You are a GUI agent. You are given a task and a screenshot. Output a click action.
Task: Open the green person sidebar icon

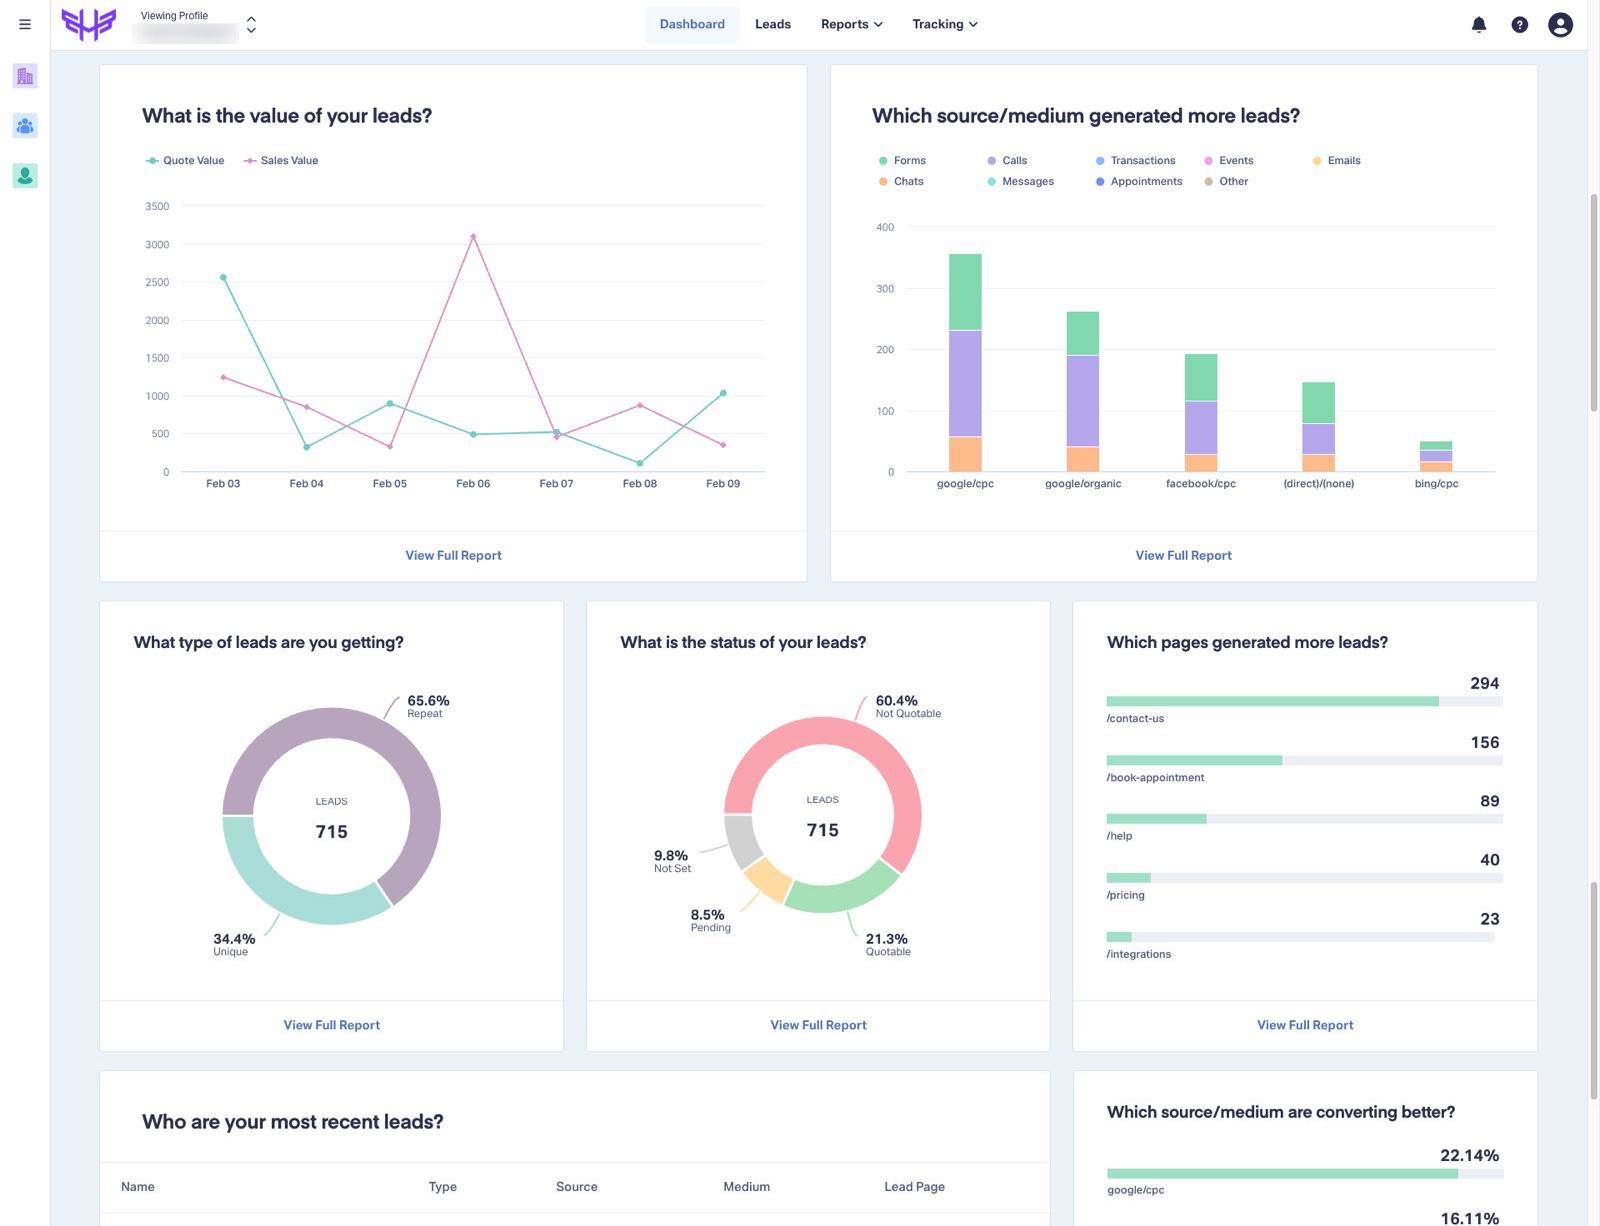pyautogui.click(x=25, y=176)
